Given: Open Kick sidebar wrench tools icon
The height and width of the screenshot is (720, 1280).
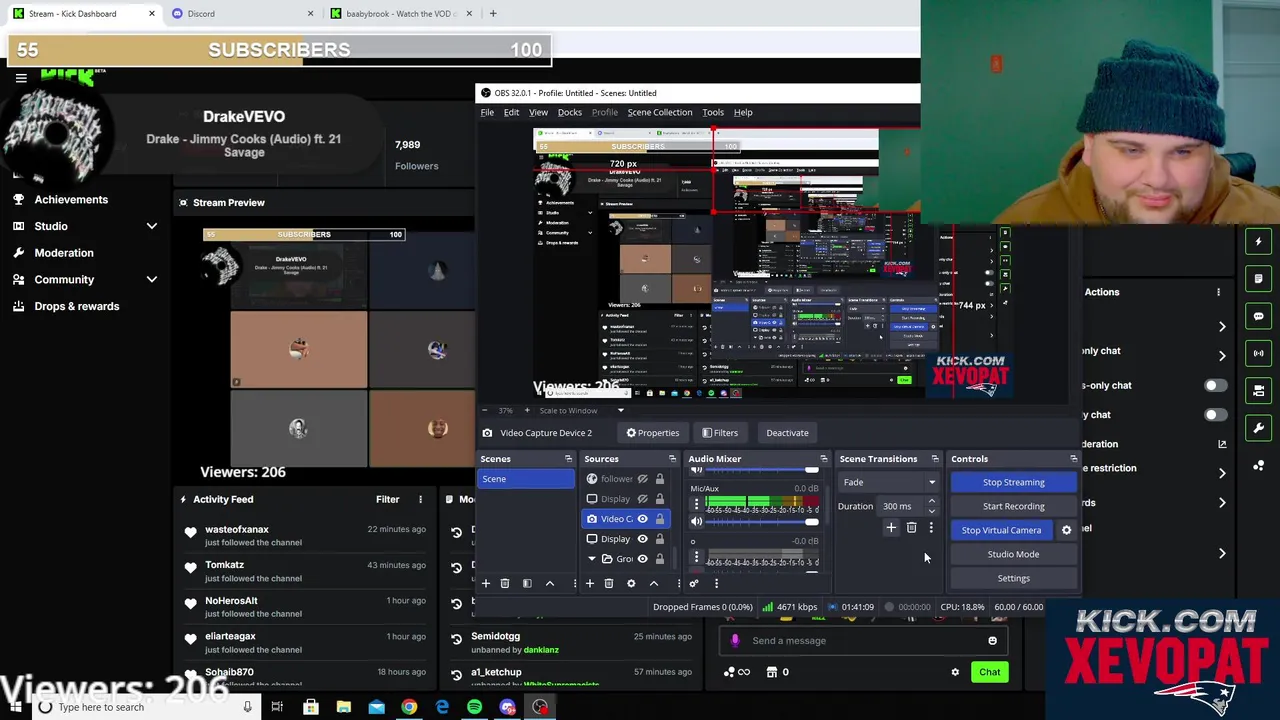Looking at the screenshot, I should tap(1258, 428).
